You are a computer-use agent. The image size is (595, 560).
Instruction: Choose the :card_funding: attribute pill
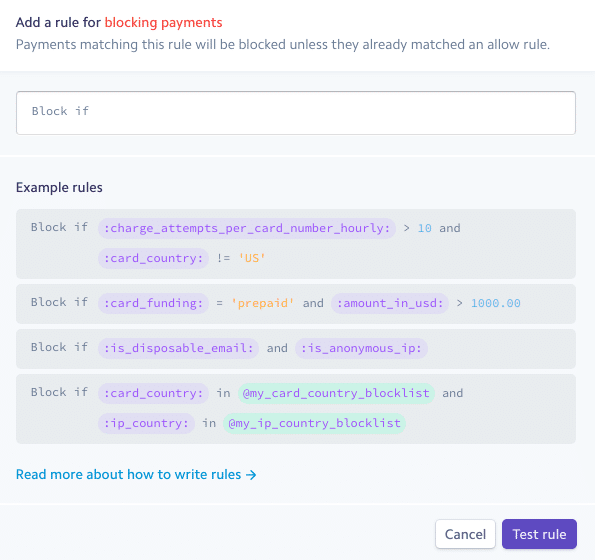coord(153,303)
